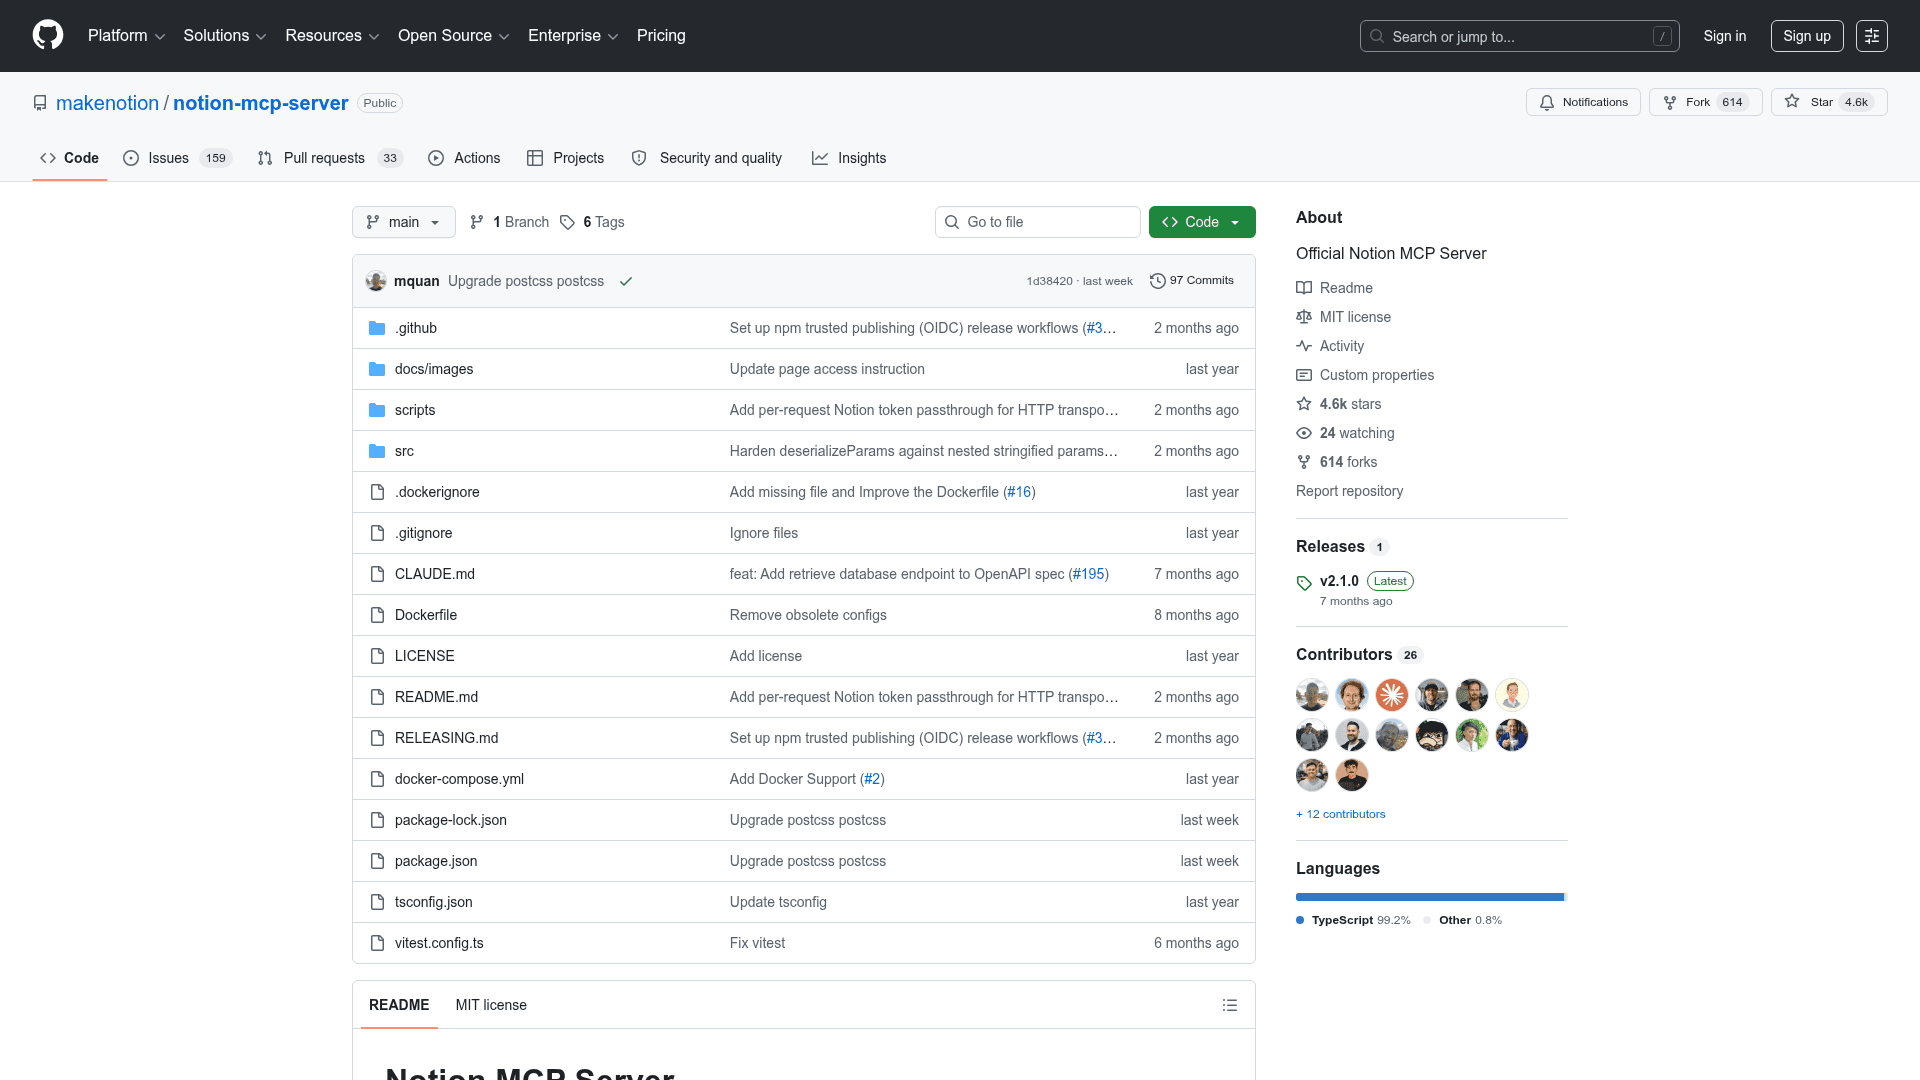Fork the repository

[1705, 102]
